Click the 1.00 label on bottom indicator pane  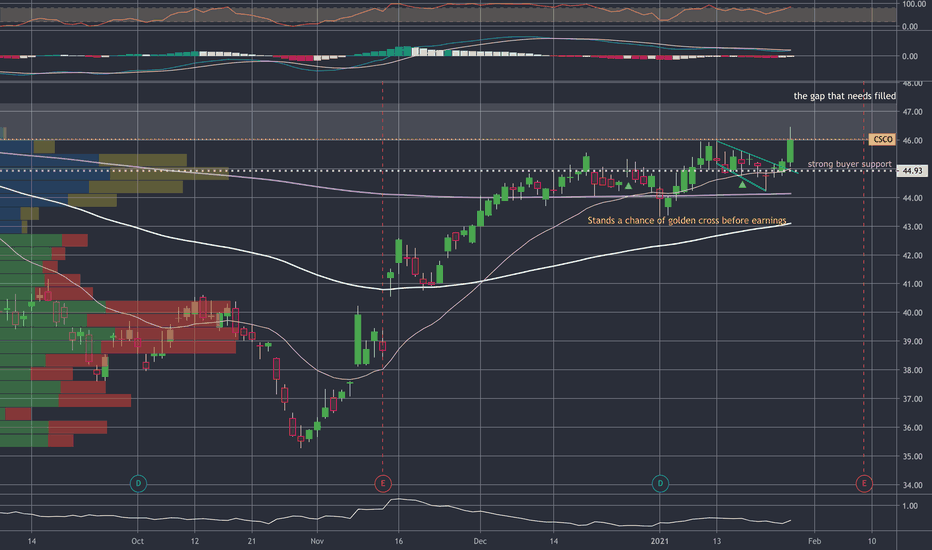tap(910, 506)
